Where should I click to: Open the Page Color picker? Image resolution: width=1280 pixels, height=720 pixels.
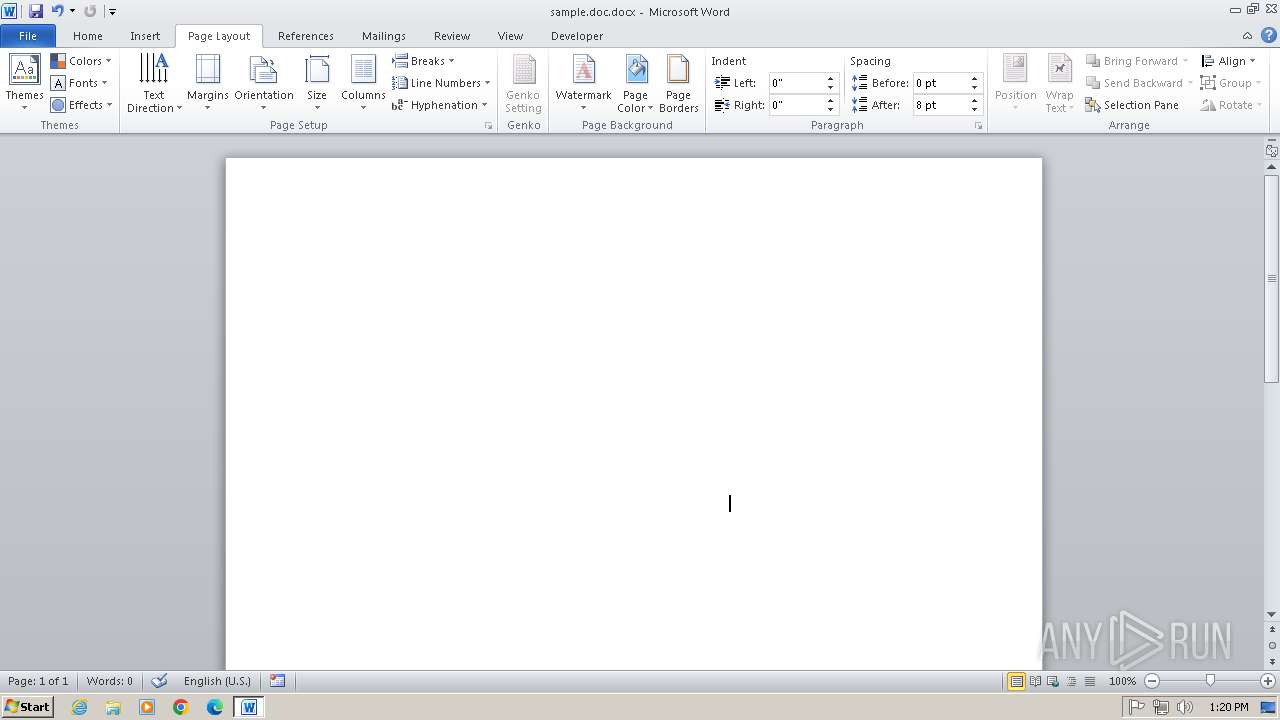coord(635,83)
